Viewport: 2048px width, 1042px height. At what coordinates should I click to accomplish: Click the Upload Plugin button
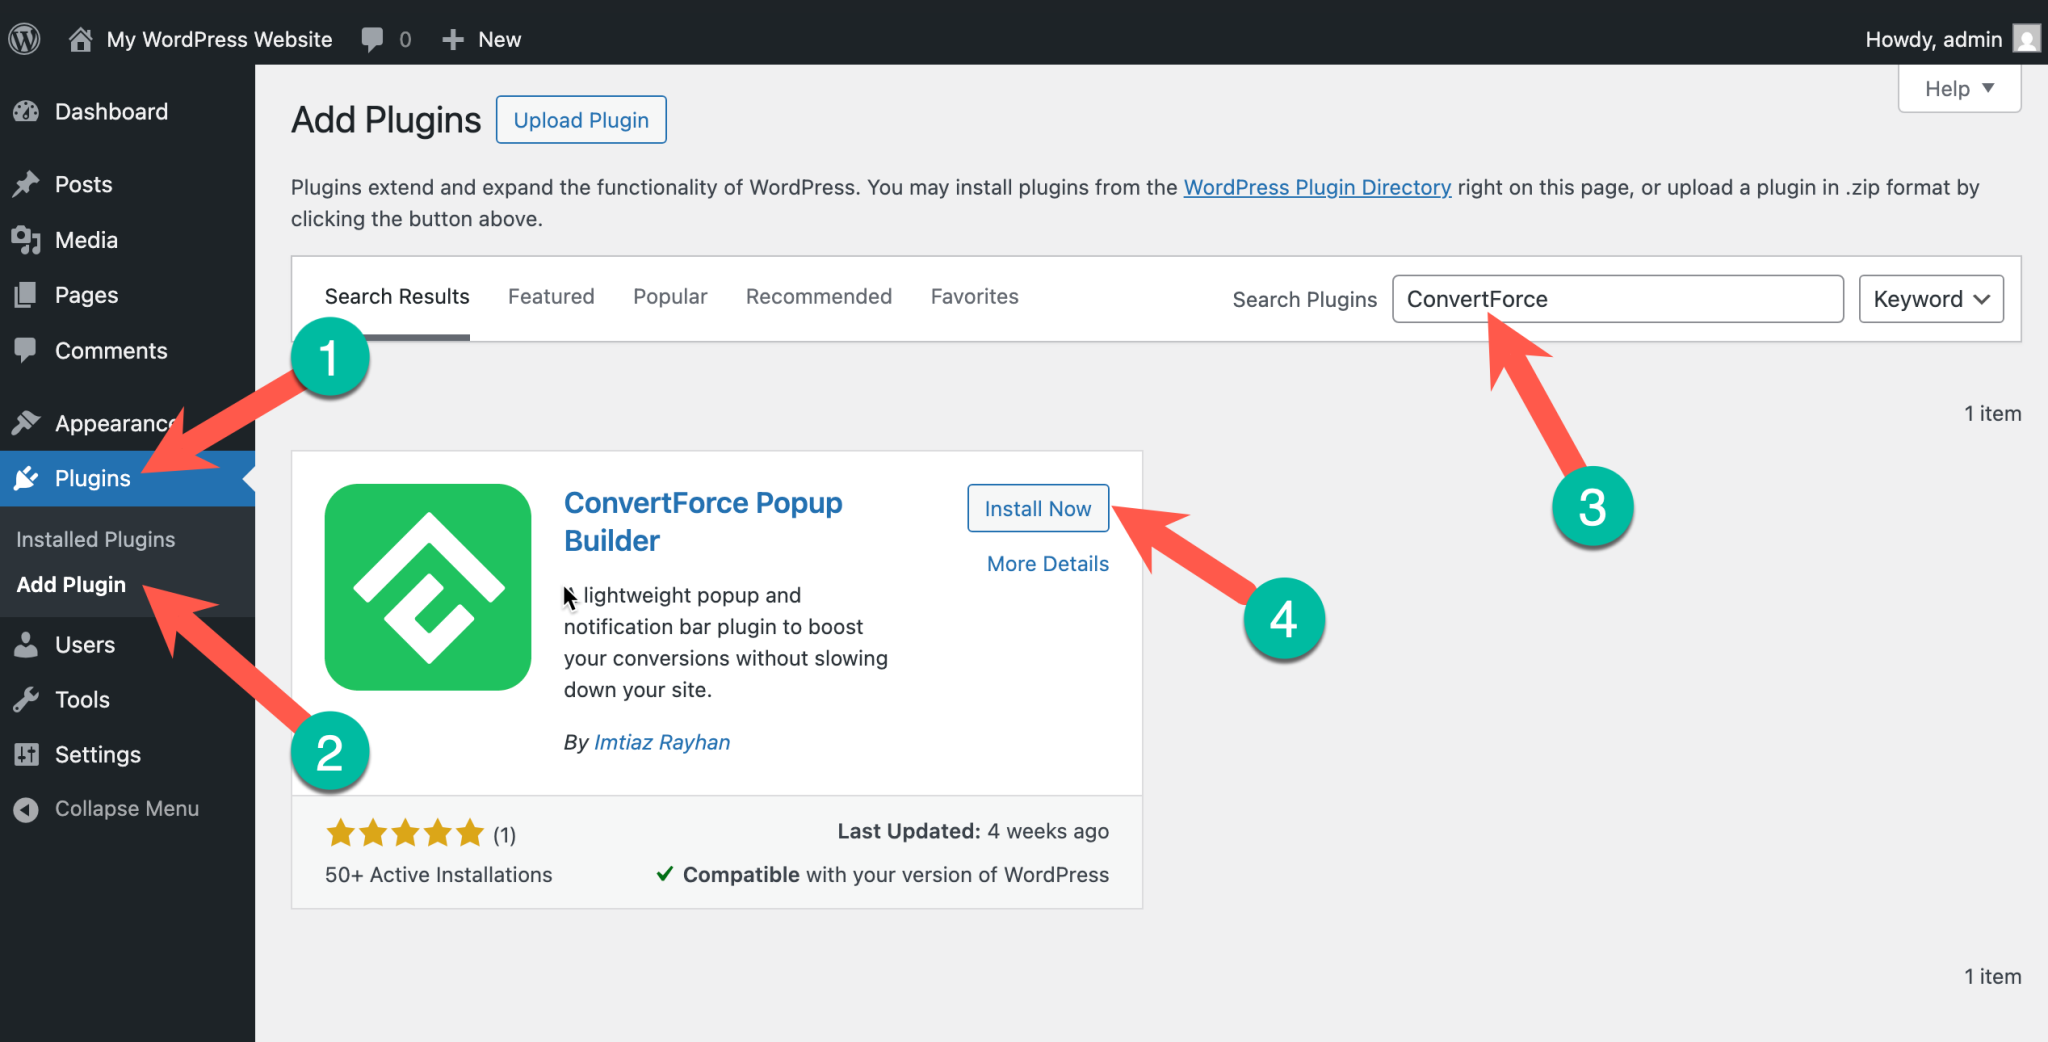tap(581, 120)
